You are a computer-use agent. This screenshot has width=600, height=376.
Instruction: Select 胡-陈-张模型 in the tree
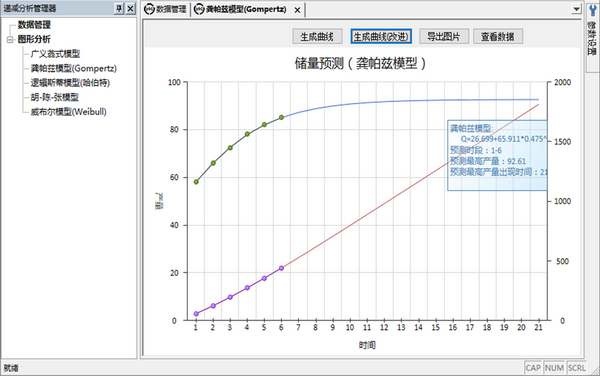click(55, 97)
